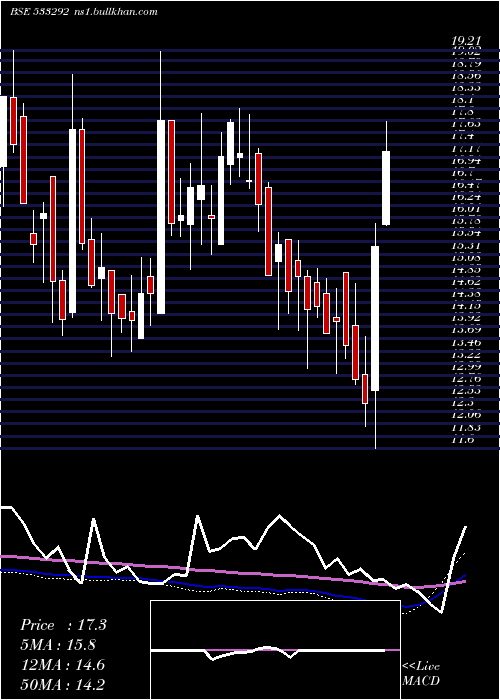Click the '14.62' price axis label
Screen dimensions: 500x700
[x=466, y=282]
